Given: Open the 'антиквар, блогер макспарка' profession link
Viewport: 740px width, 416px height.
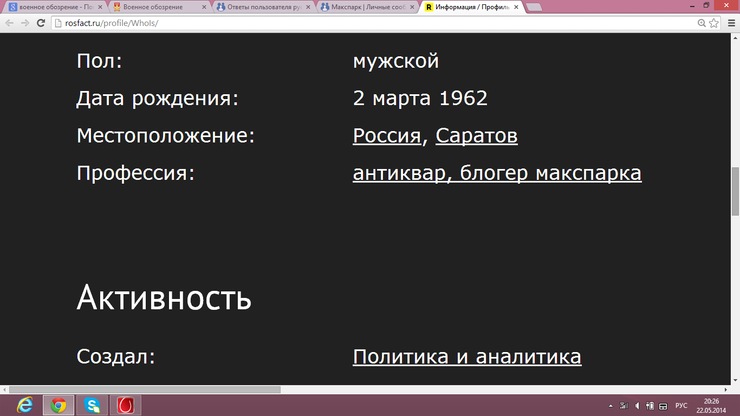Looking at the screenshot, I should tap(497, 173).
